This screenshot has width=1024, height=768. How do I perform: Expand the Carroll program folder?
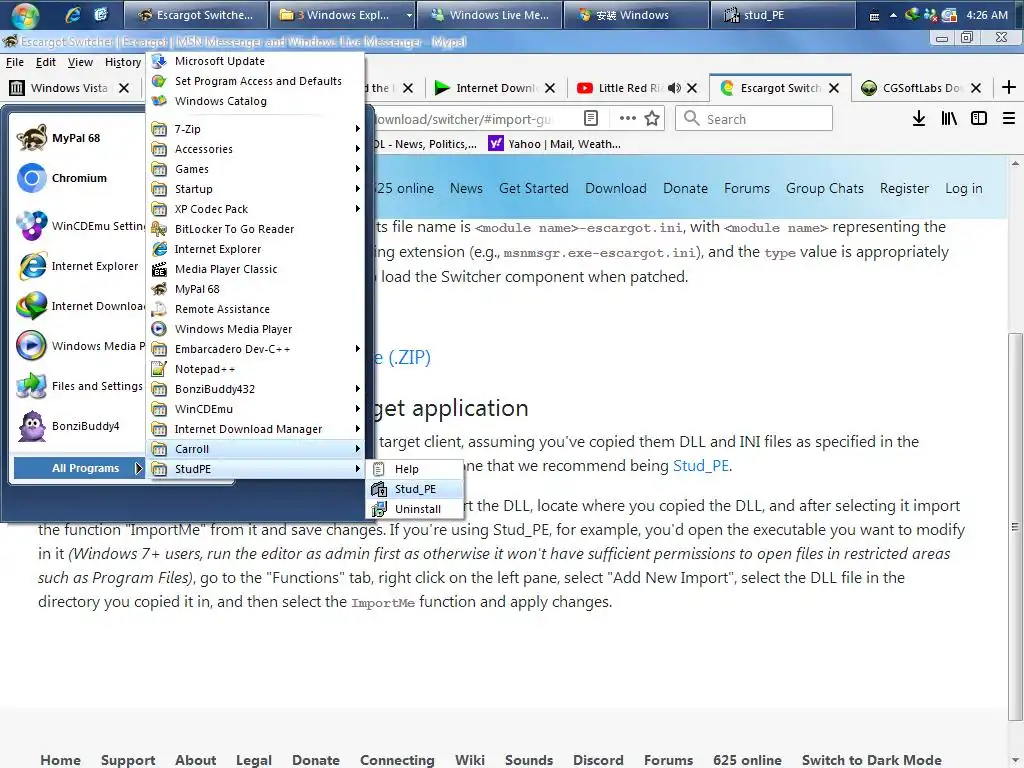tap(255, 449)
